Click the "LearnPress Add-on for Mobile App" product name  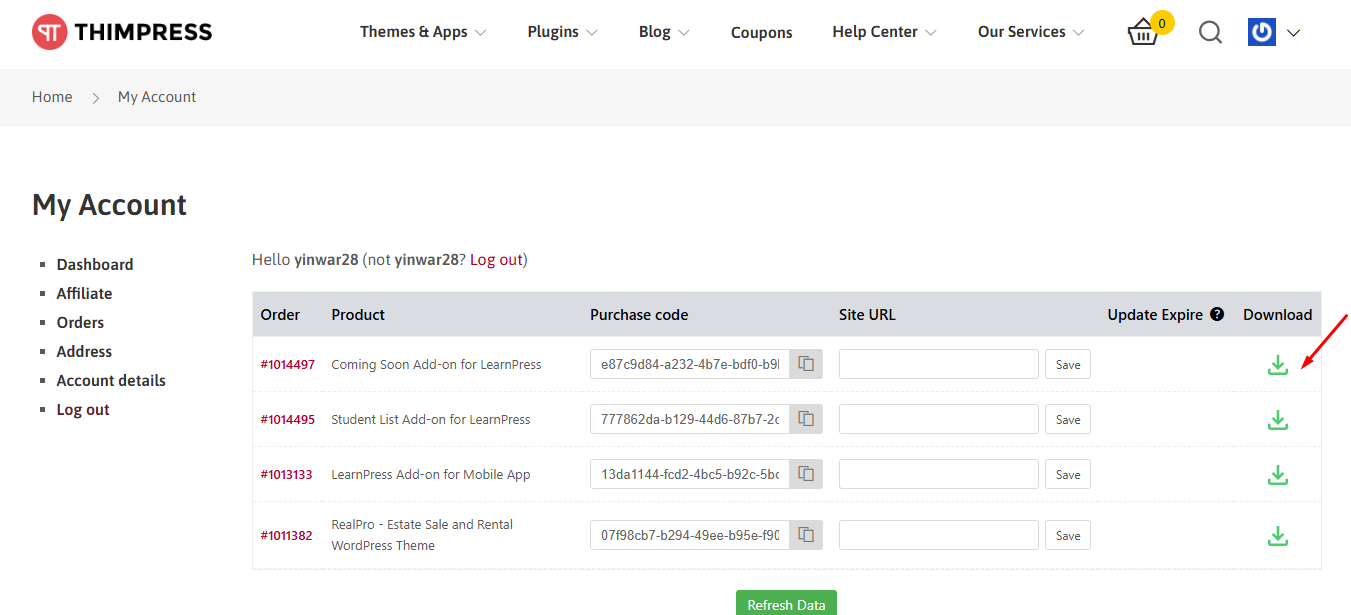coord(431,475)
